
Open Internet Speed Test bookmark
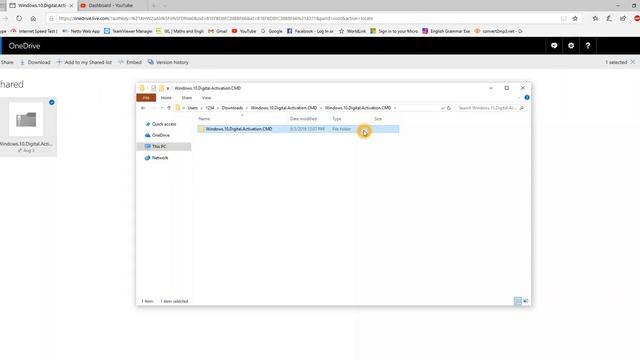tap(34, 31)
